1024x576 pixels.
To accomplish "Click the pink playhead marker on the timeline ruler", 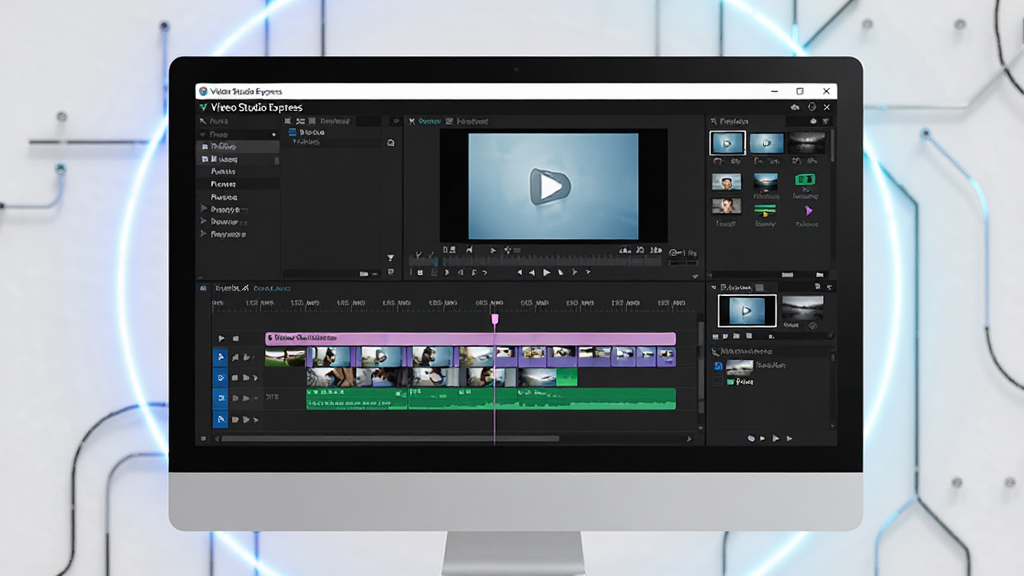I will tap(494, 319).
